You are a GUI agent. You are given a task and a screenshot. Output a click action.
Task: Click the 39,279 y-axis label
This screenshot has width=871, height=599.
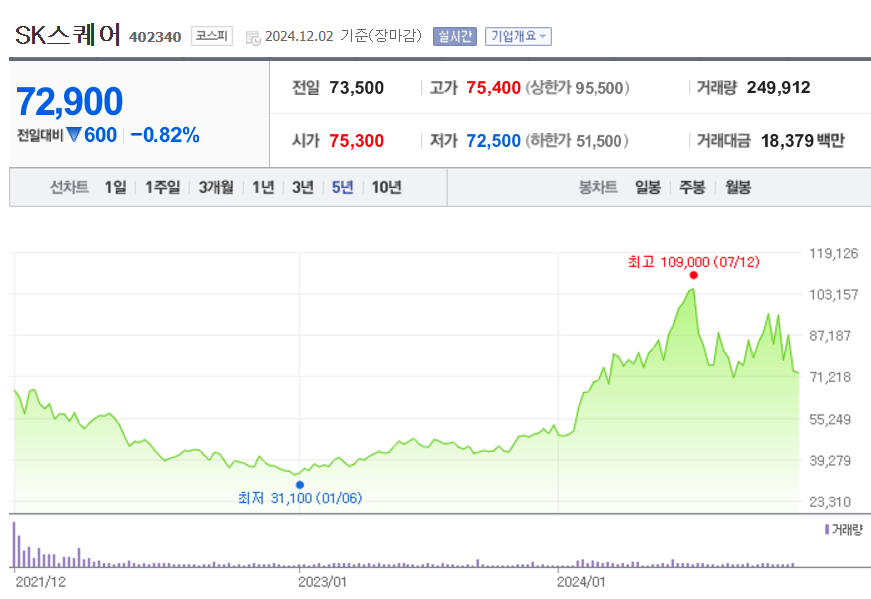[830, 461]
